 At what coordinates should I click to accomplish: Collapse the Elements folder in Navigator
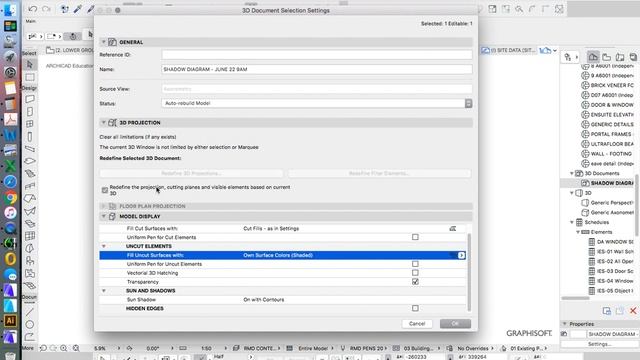point(578,232)
